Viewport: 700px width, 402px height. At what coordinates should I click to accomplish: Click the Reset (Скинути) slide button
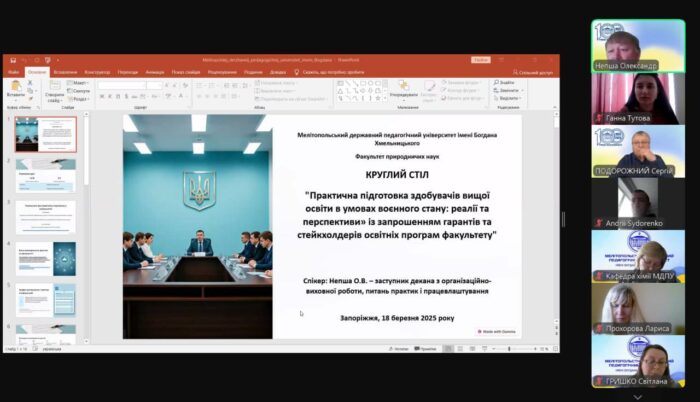tap(80, 90)
